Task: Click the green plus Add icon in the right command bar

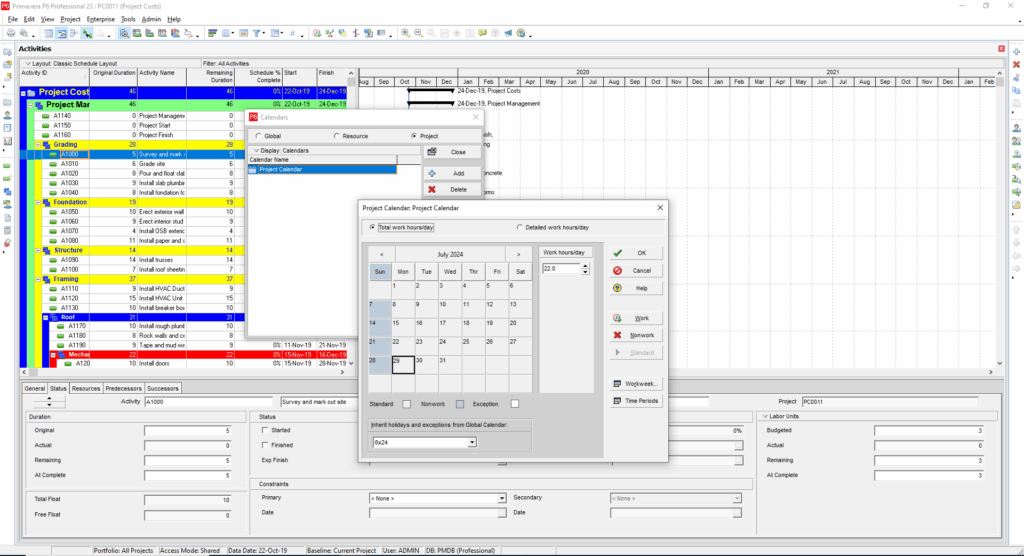Action: tap(1016, 52)
